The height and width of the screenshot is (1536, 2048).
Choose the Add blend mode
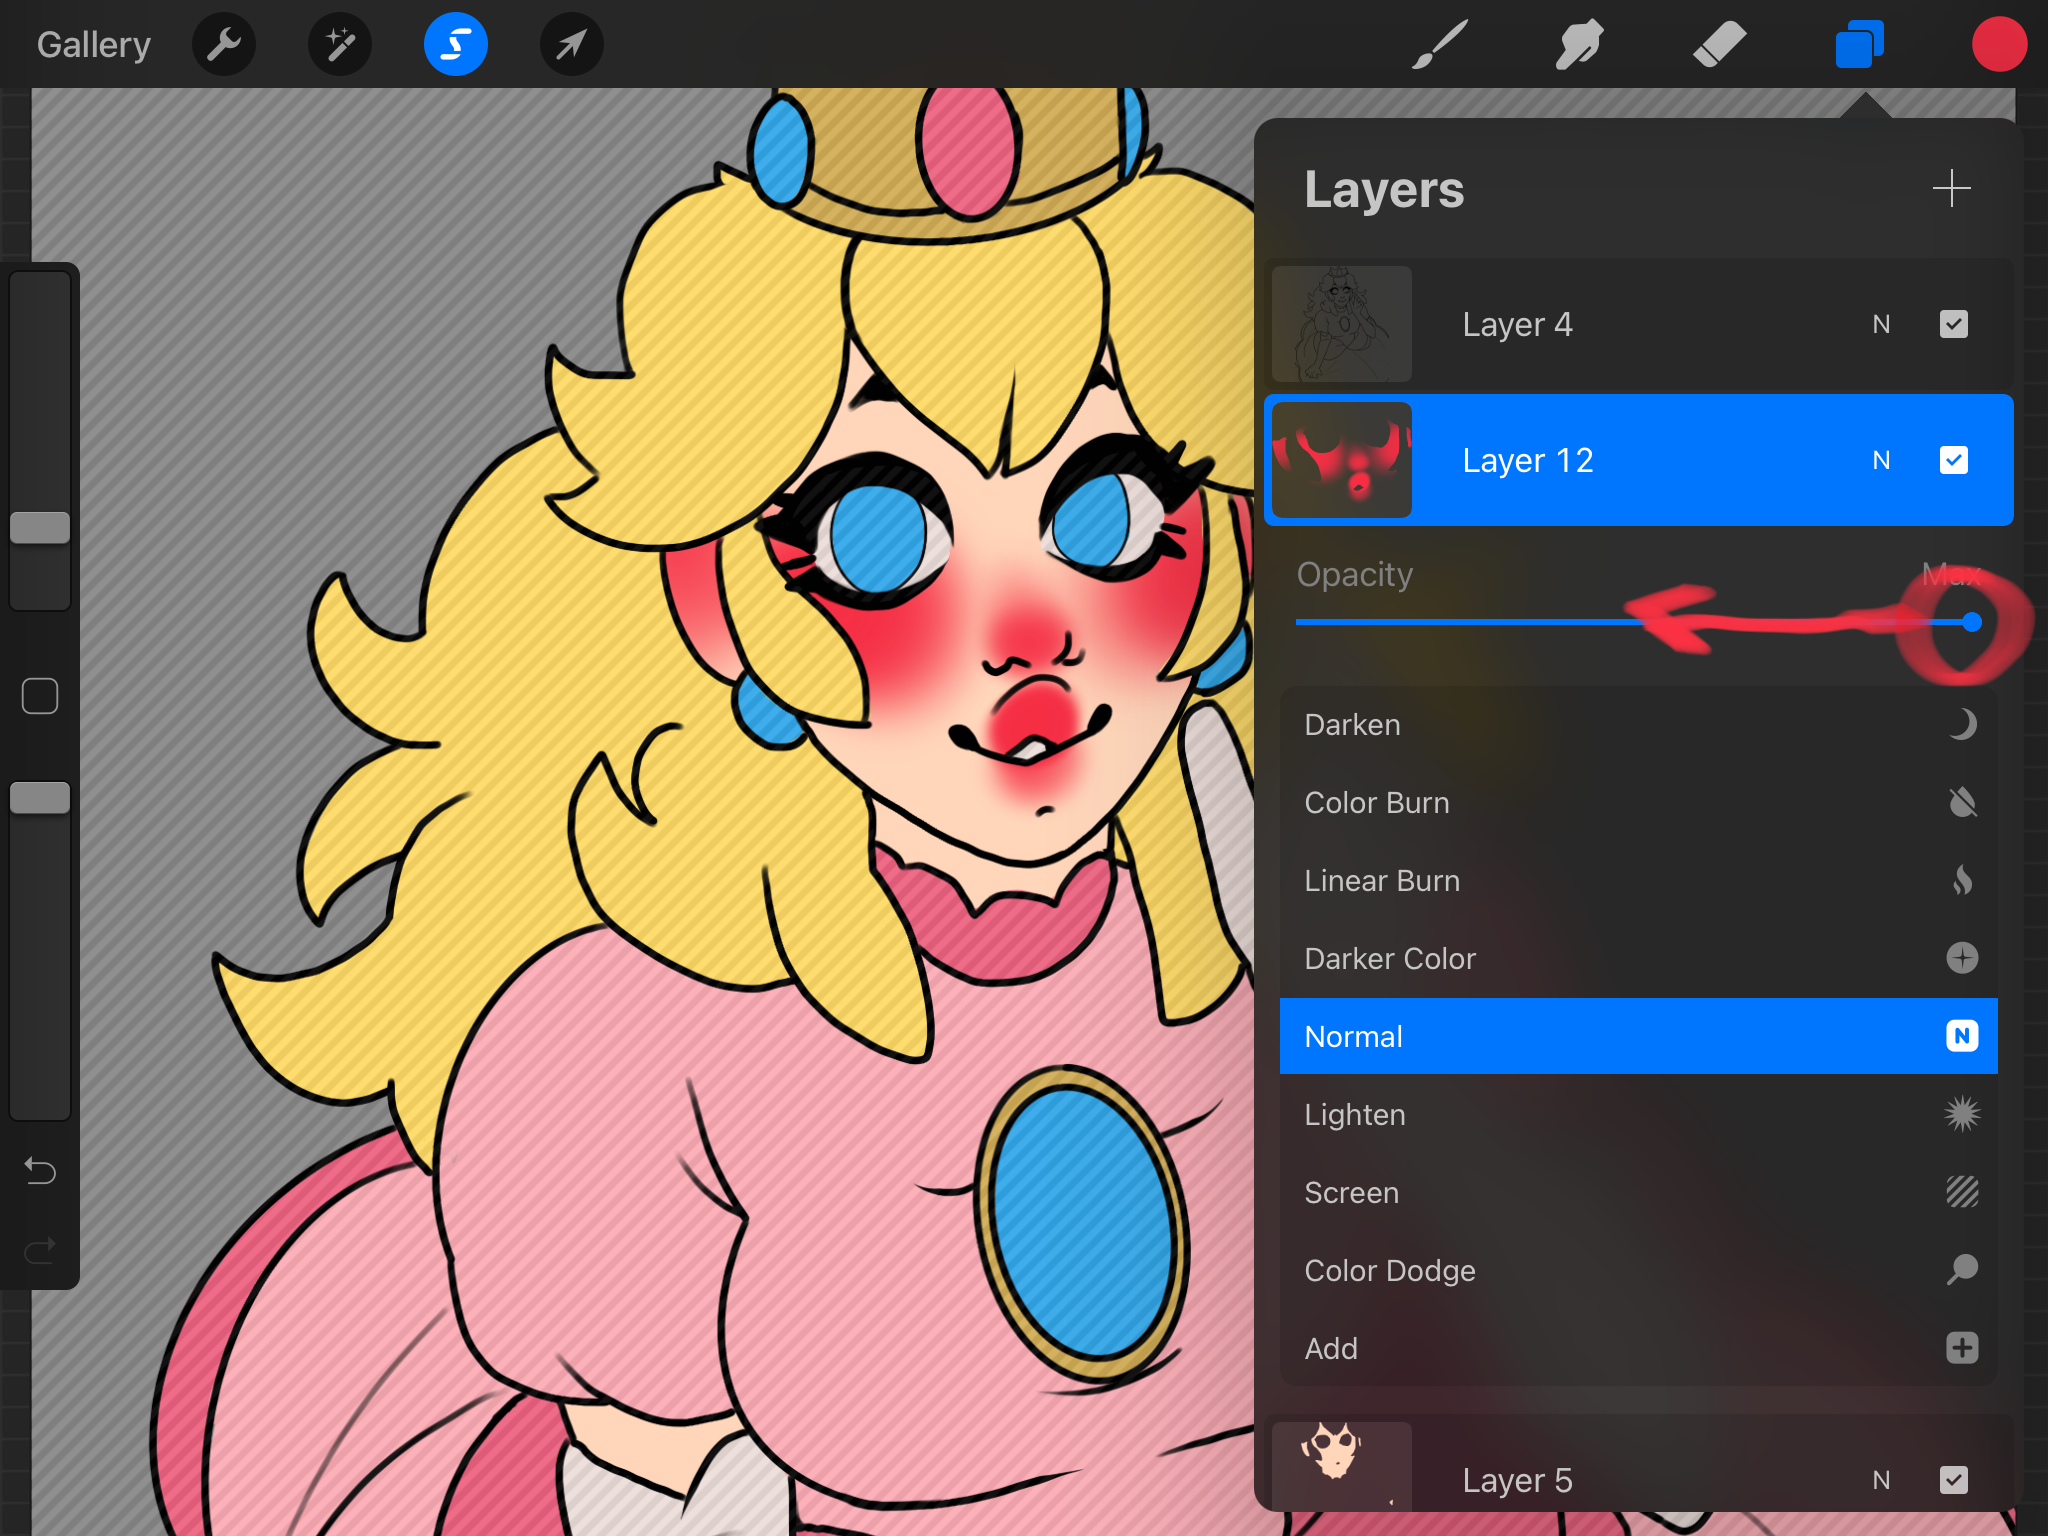coord(1638,1348)
